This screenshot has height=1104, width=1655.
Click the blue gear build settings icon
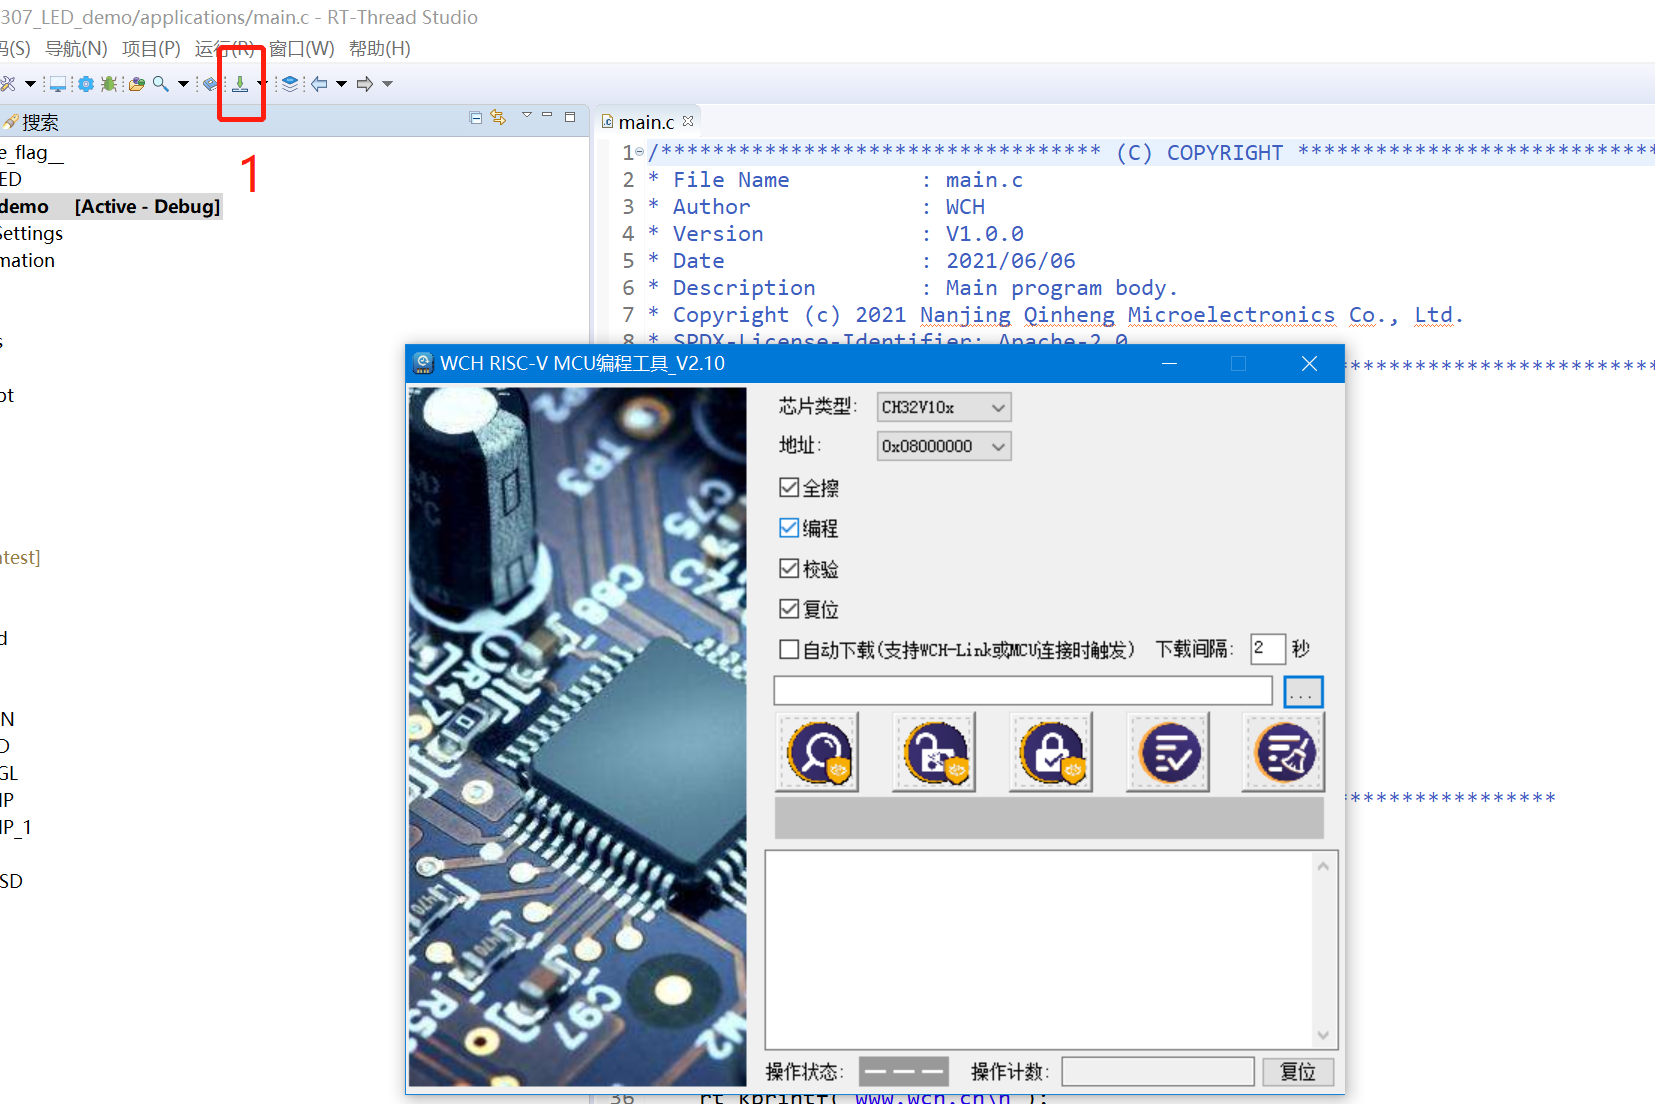86,84
